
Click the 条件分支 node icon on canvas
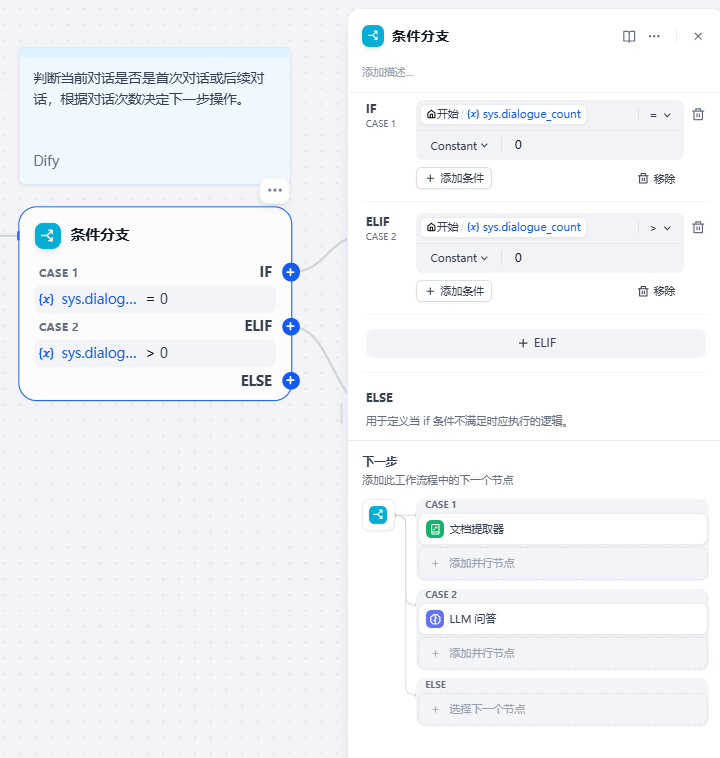click(48, 235)
